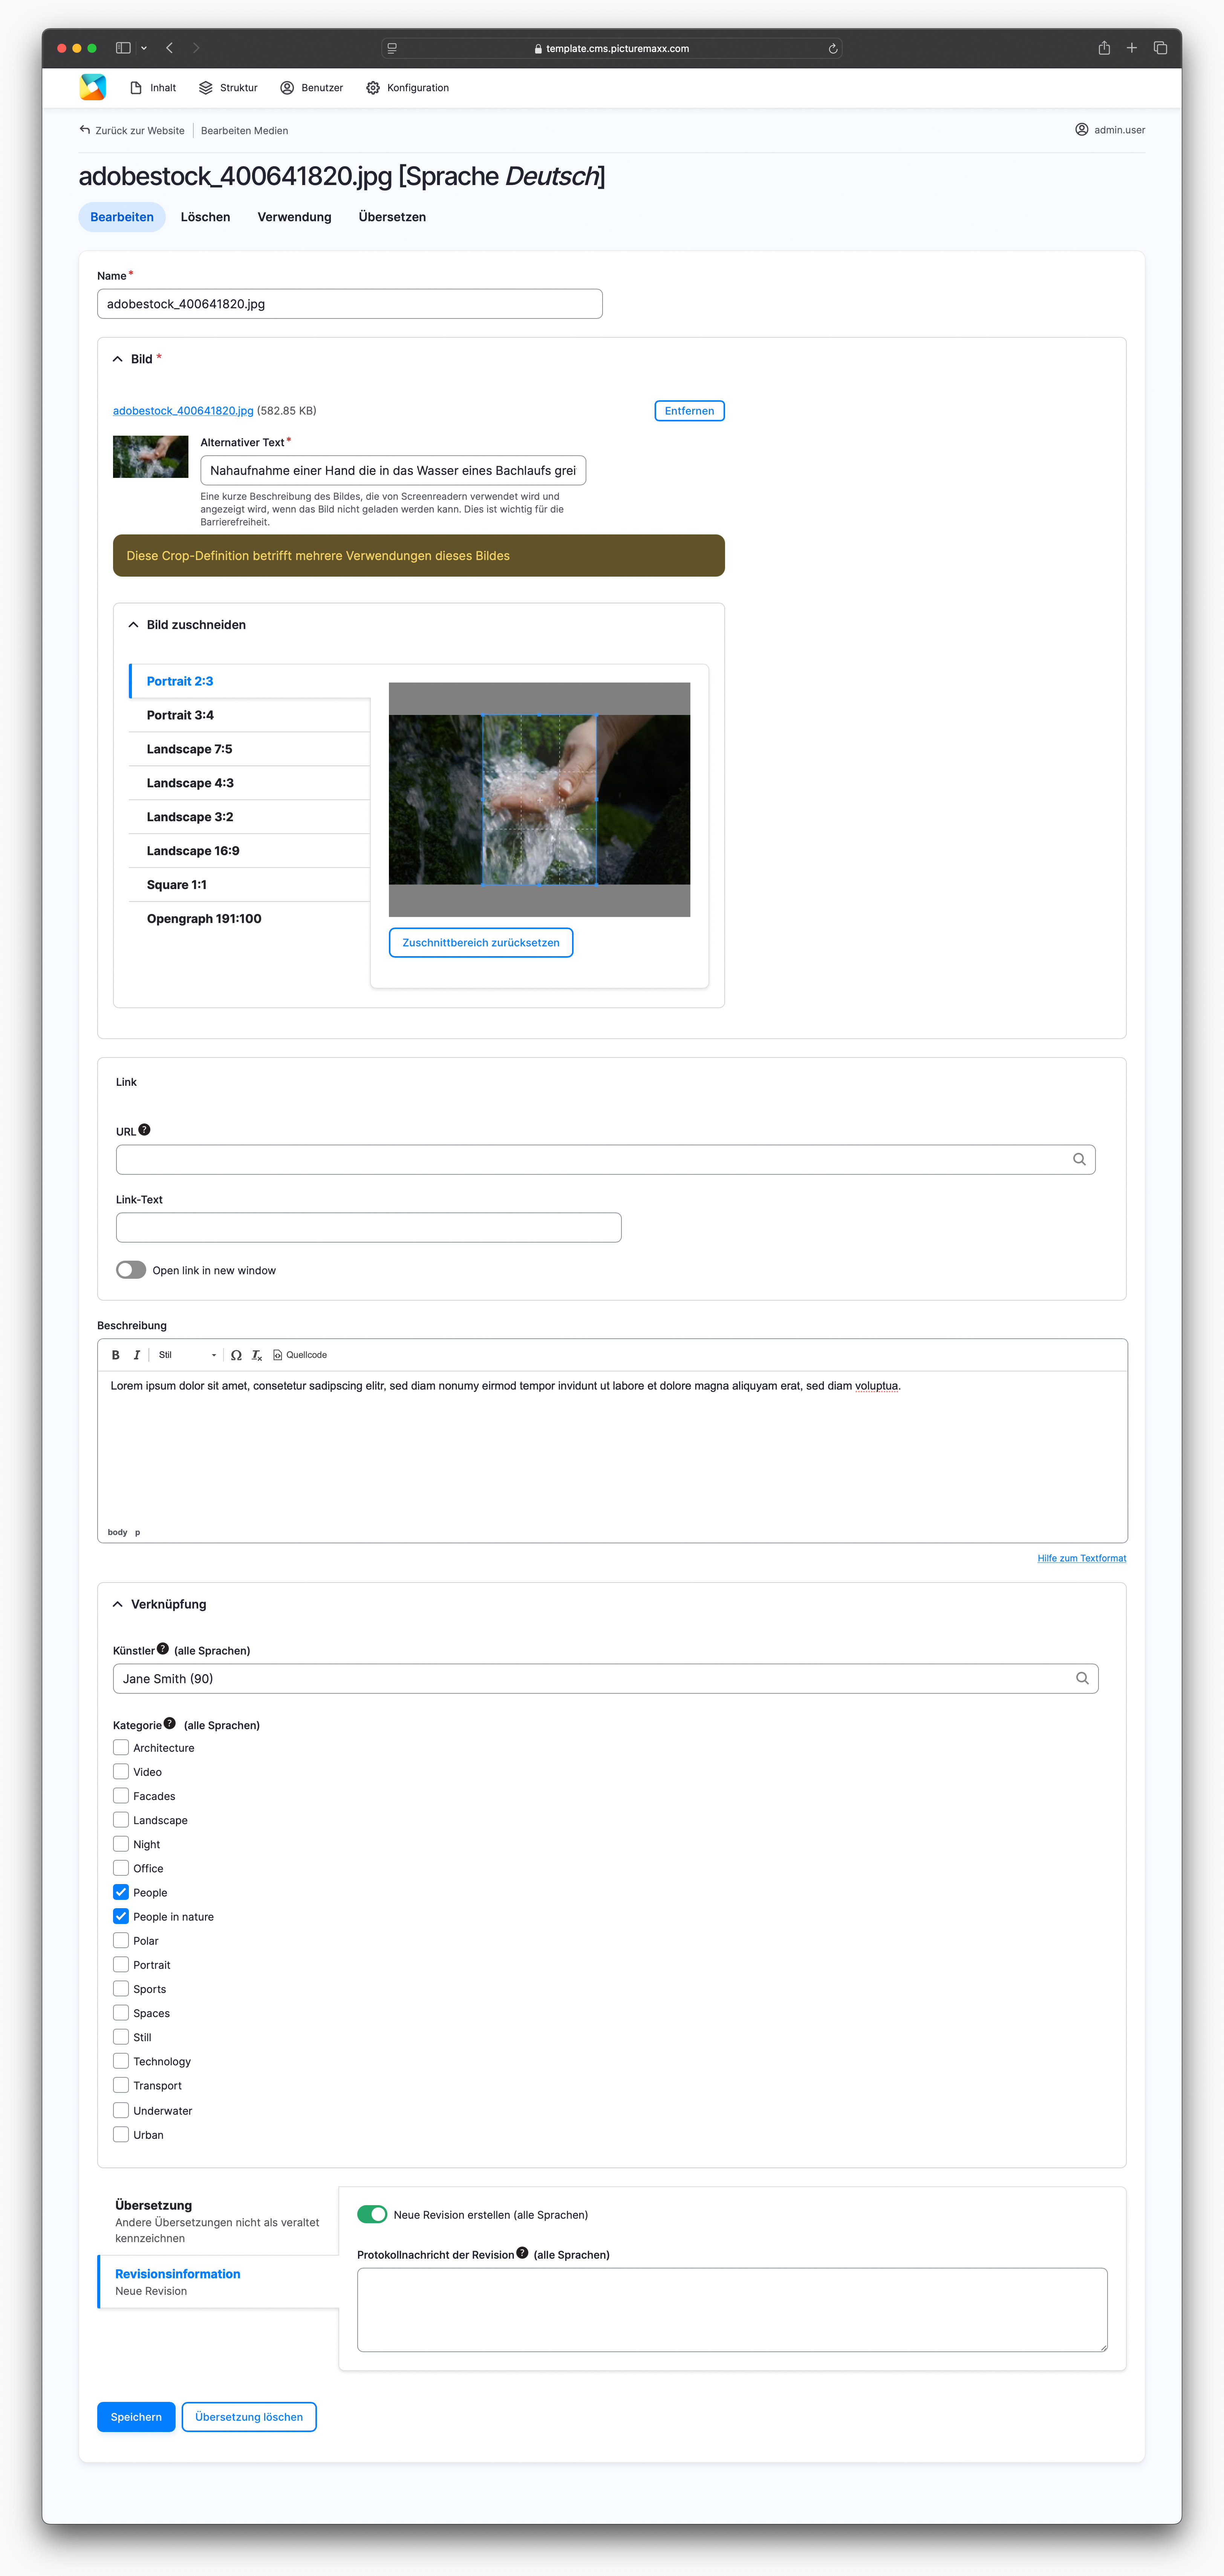Click the Künstler help icon
The height and width of the screenshot is (2576, 1224).
pos(163,1649)
